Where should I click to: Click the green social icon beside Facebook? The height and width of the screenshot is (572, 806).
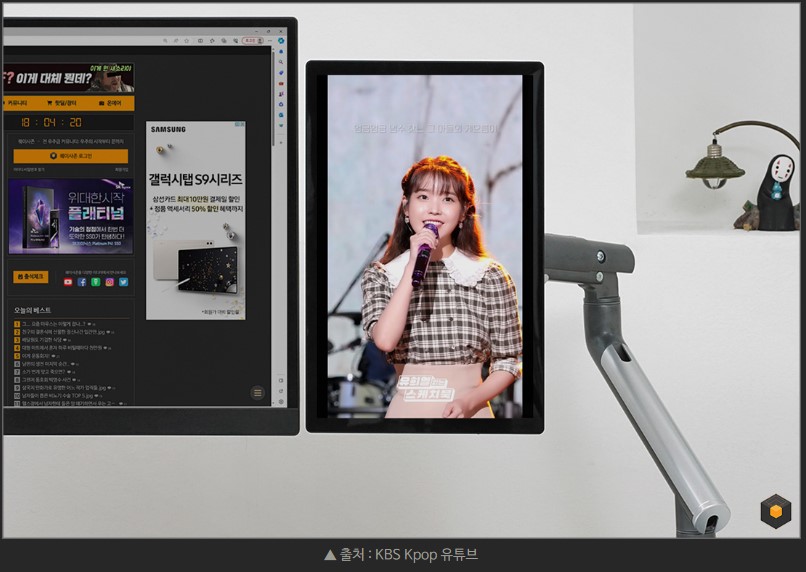pos(96,282)
